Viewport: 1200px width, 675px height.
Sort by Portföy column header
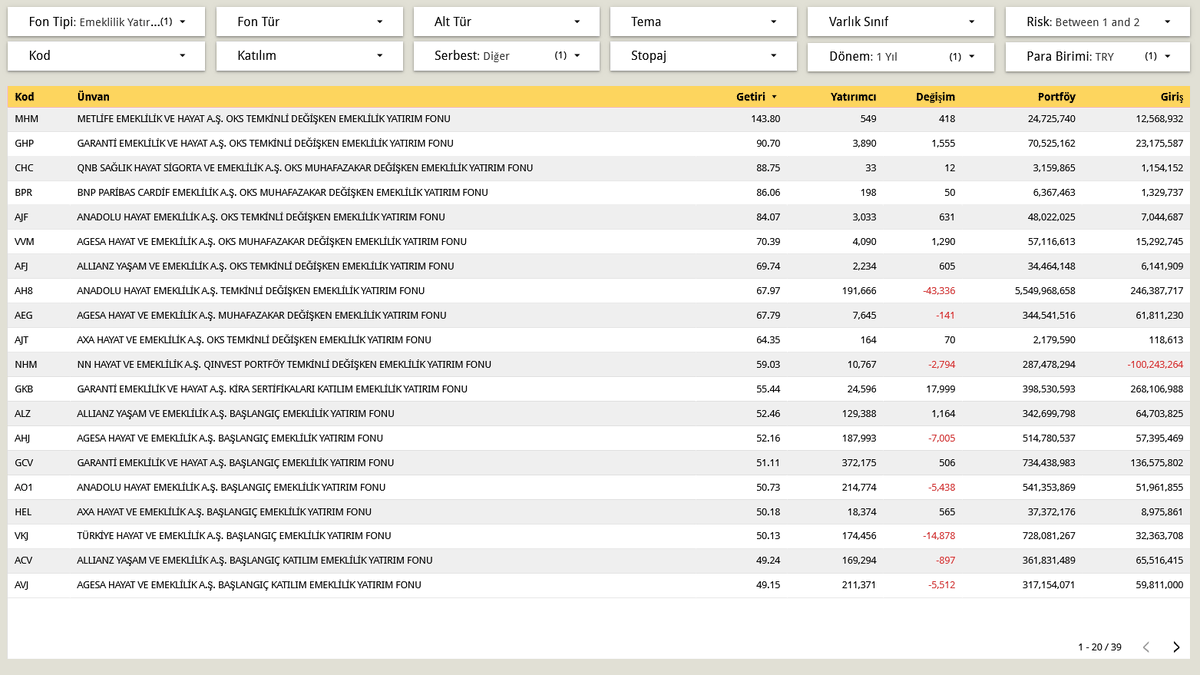coord(1056,97)
